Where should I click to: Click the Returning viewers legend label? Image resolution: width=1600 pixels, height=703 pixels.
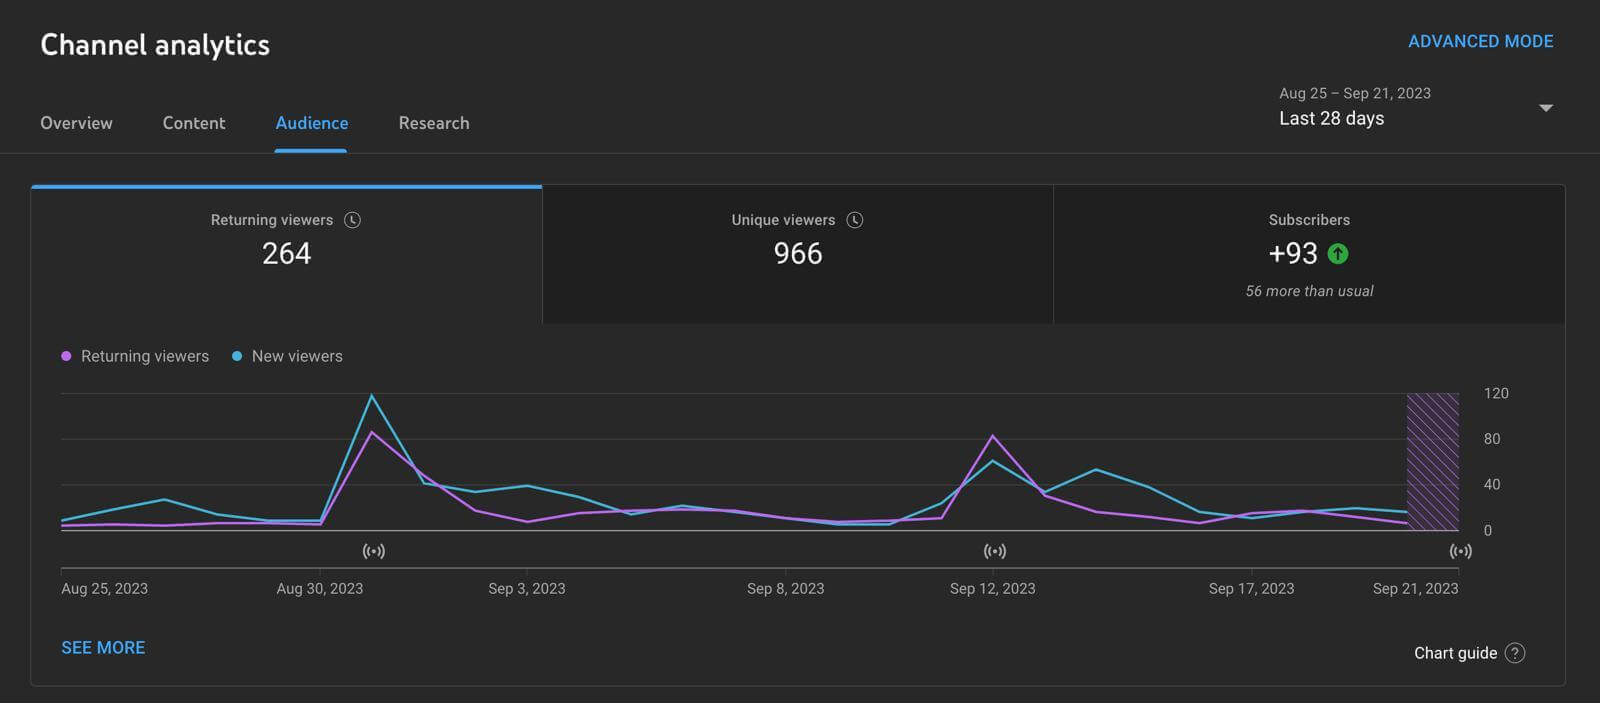145,356
